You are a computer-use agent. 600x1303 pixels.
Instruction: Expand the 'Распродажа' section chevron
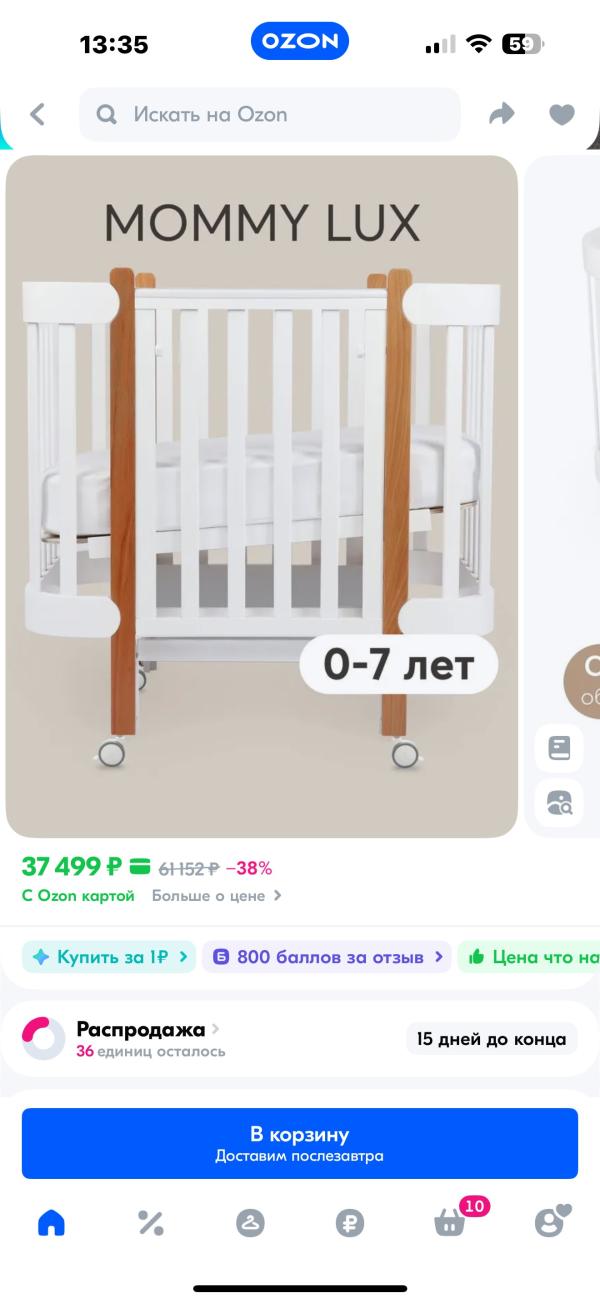click(x=216, y=1028)
